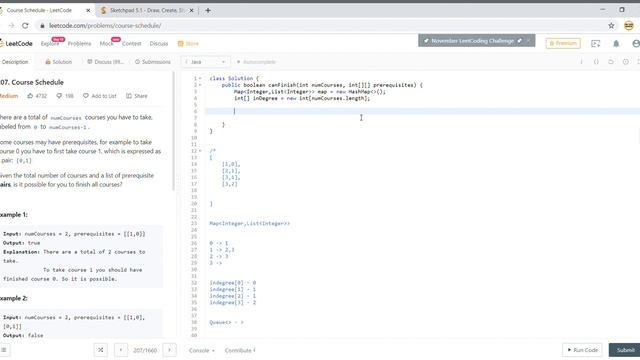
Task: Open notifications bell
Action: point(616,44)
